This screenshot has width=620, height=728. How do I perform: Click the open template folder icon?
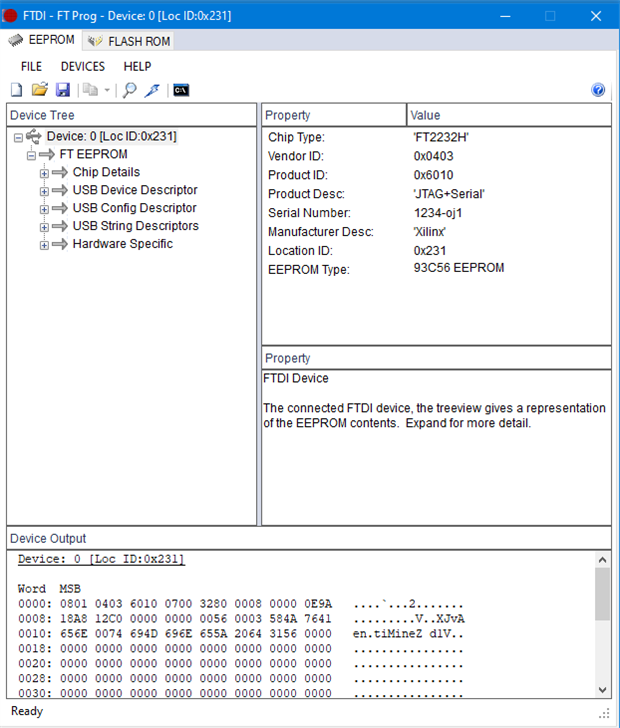(40, 90)
